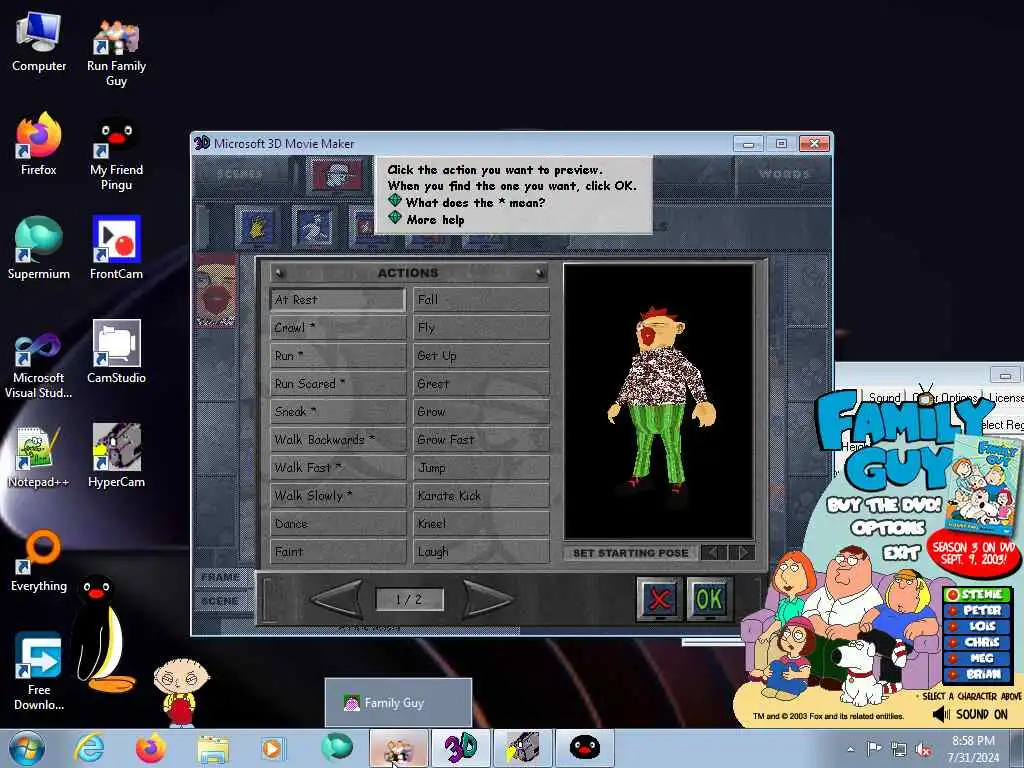Preview the Jump action
Viewport: 1024px width, 768px height.
tap(481, 468)
